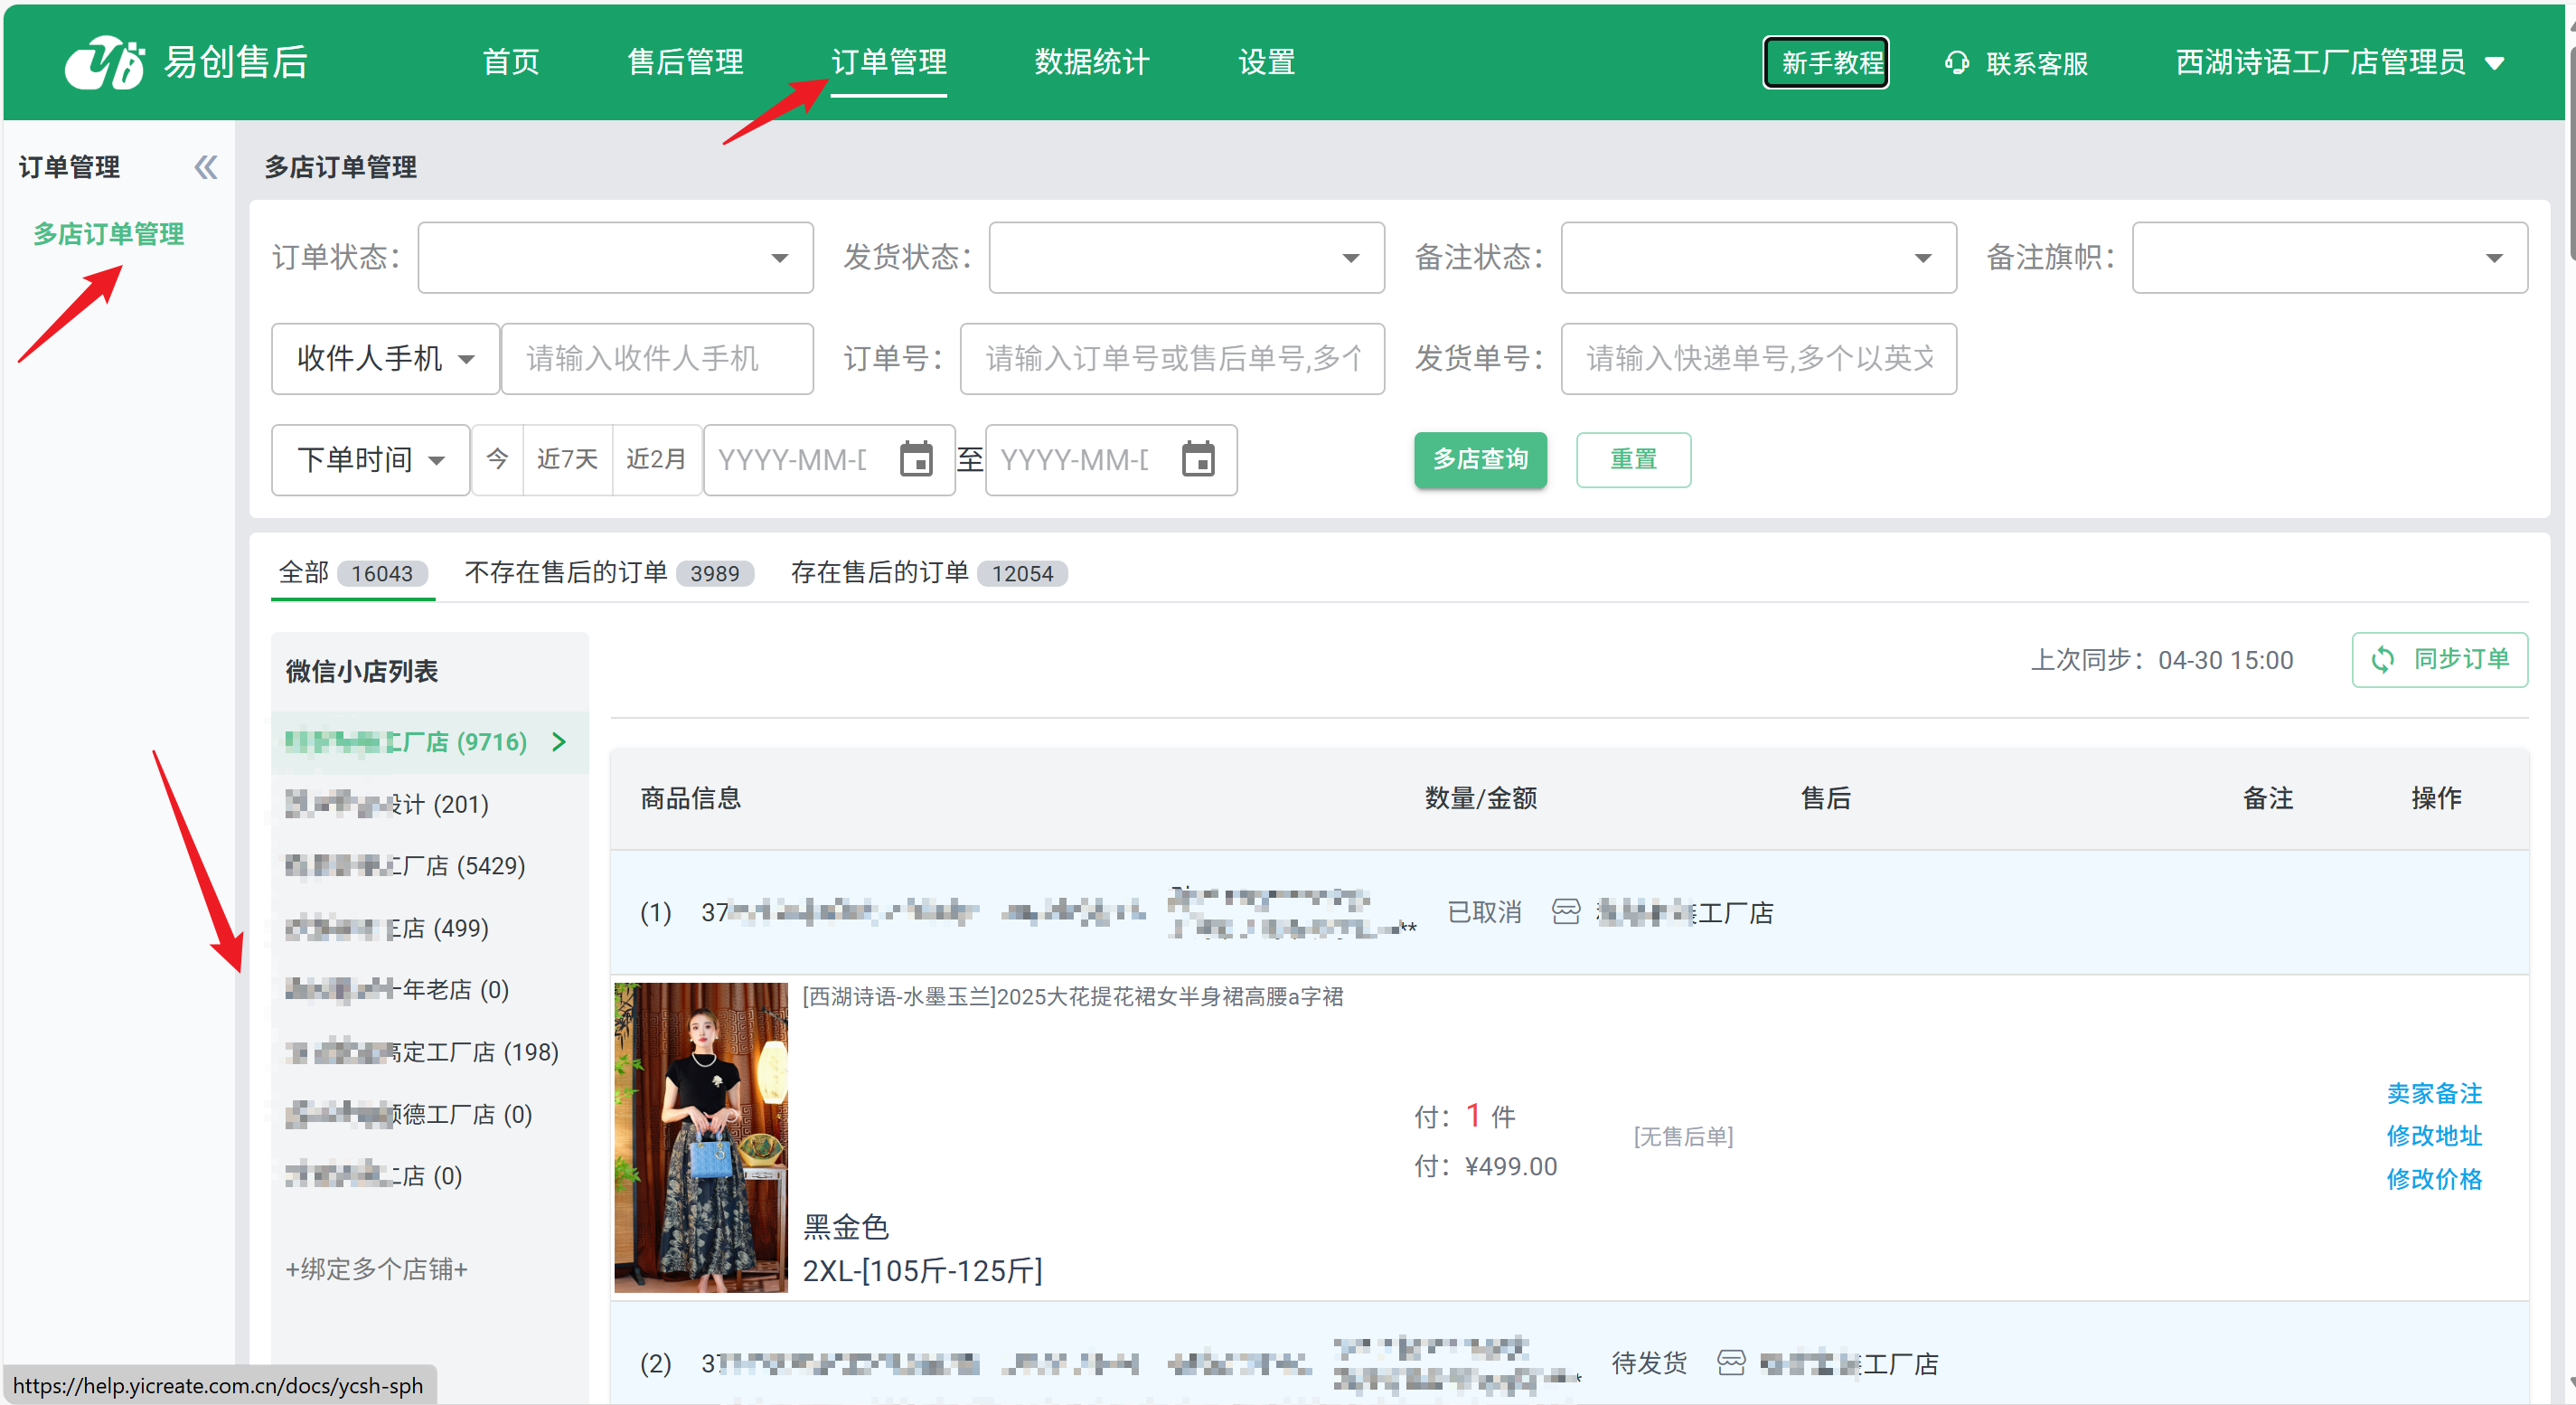
Task: Click the 易创售后 logo icon
Action: (105, 62)
